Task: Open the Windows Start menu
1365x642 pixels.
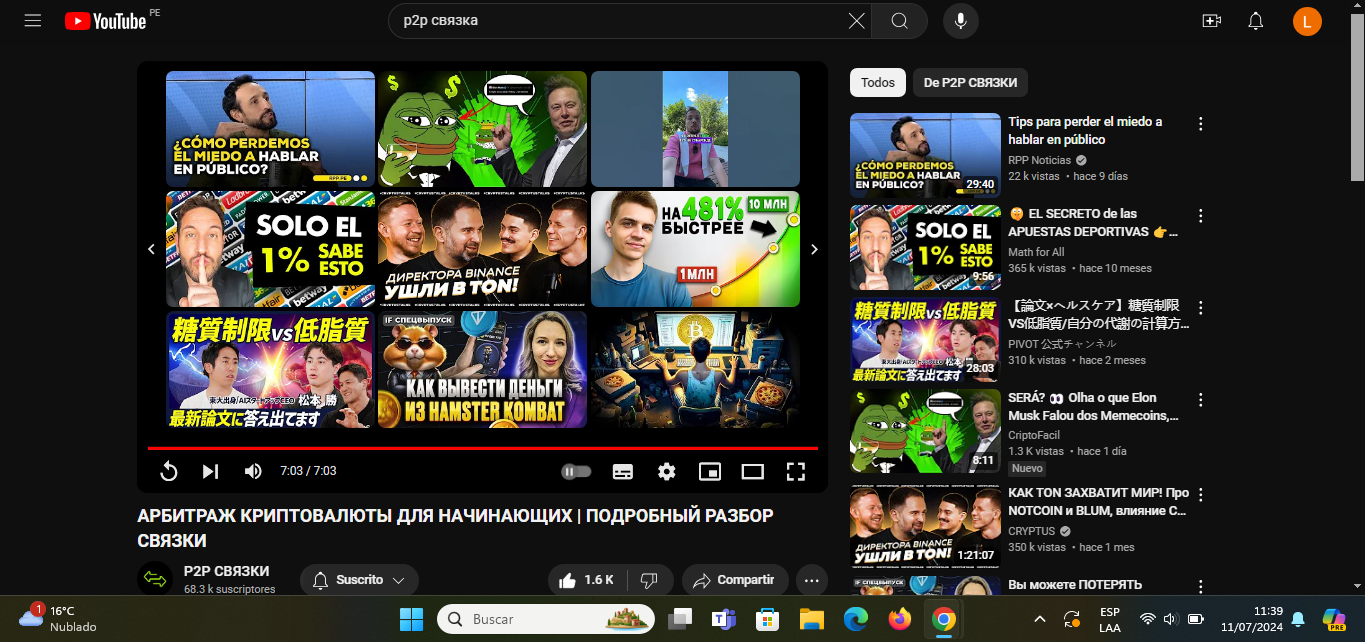Action: pos(411,619)
